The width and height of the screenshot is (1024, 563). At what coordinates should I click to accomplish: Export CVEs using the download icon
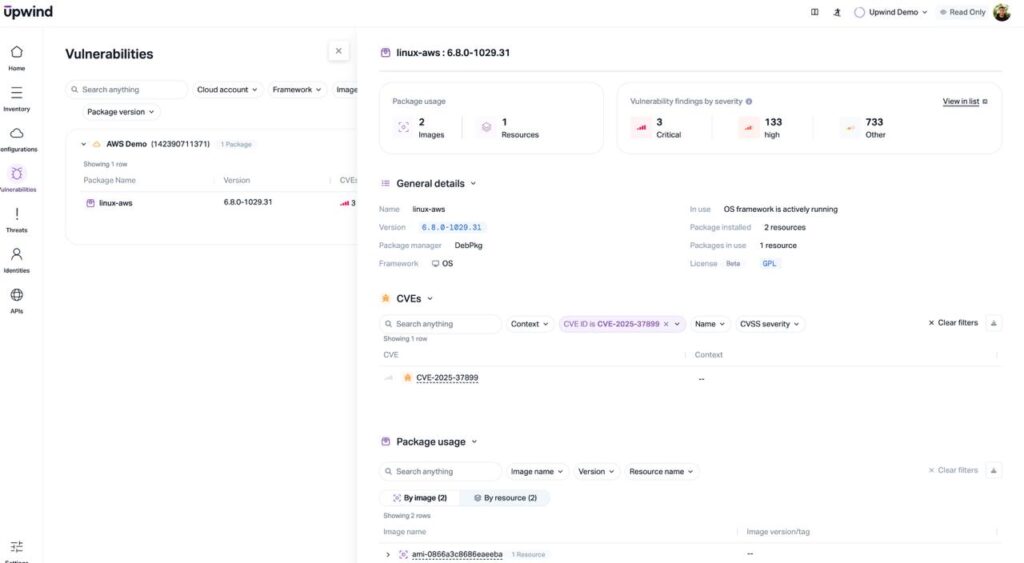[993, 323]
